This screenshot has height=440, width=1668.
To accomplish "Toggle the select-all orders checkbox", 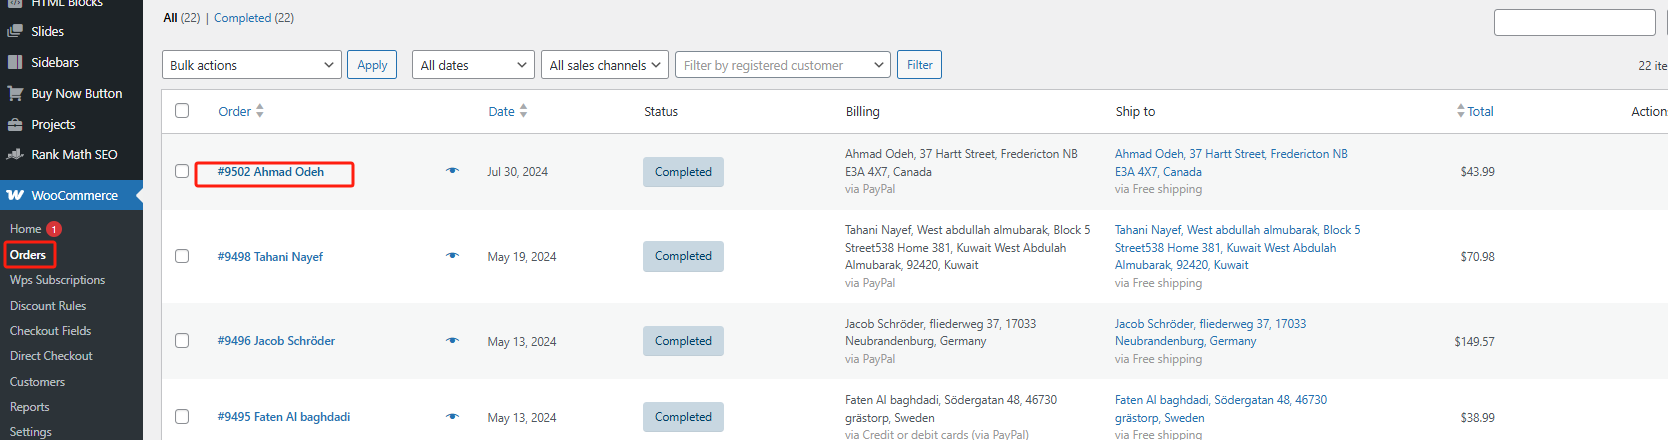I will 182,111.
